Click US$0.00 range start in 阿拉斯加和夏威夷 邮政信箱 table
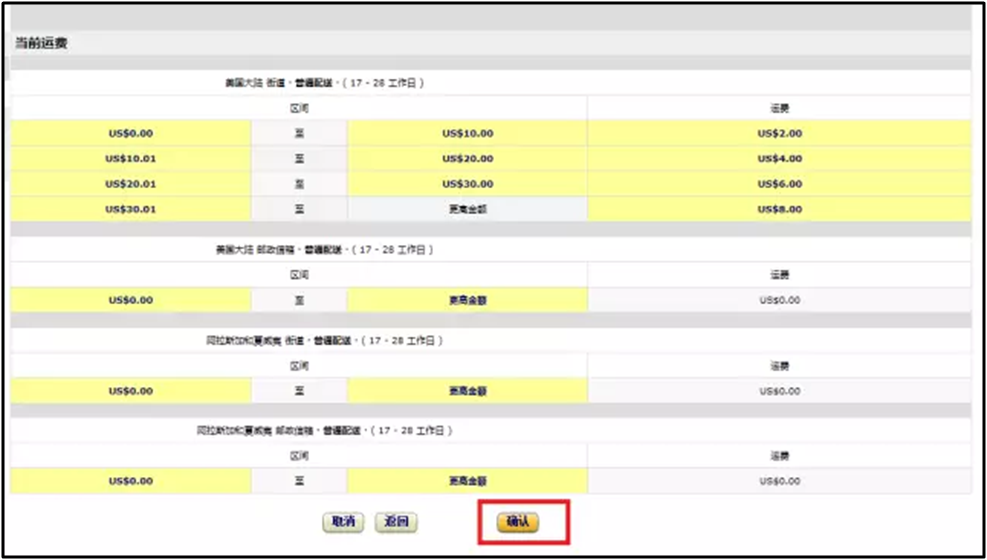 pyautogui.click(x=131, y=481)
